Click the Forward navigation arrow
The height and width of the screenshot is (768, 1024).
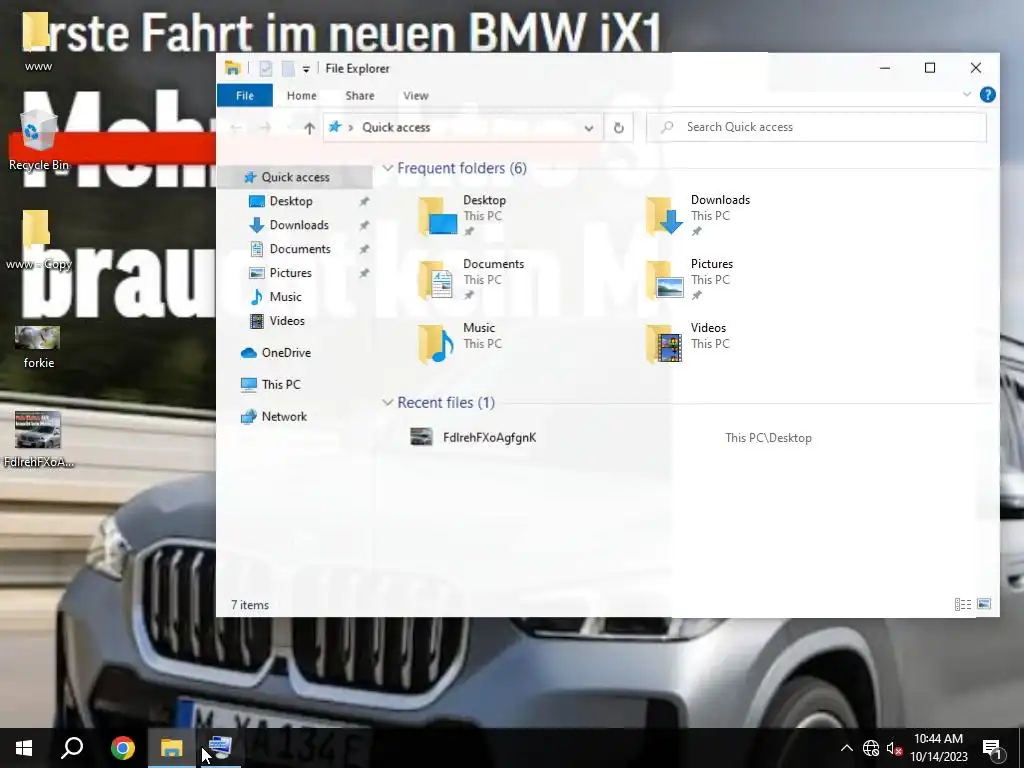tap(264, 127)
